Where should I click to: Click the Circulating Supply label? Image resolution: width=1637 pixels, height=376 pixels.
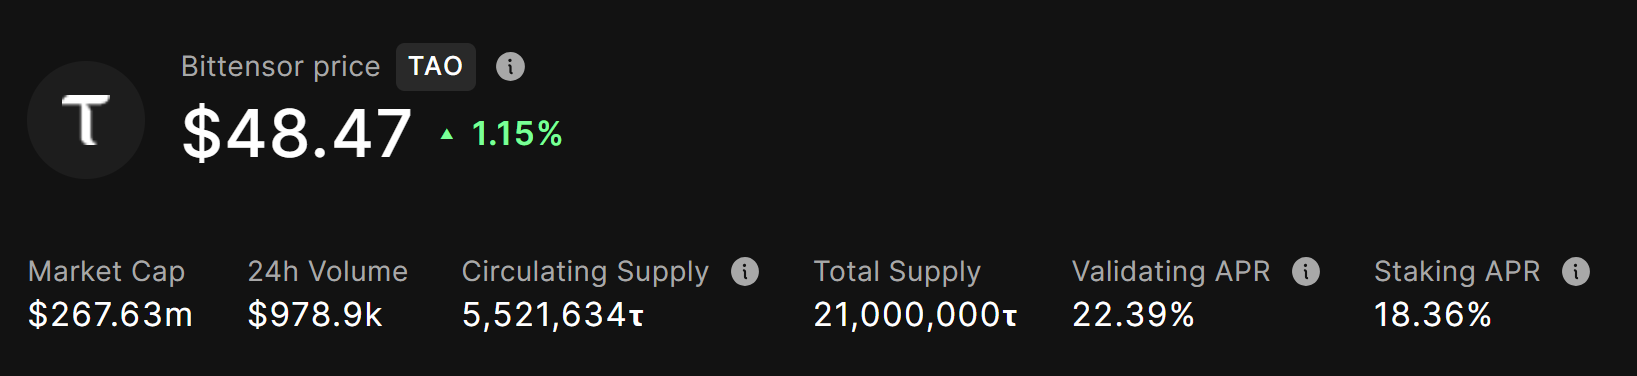click(x=585, y=271)
